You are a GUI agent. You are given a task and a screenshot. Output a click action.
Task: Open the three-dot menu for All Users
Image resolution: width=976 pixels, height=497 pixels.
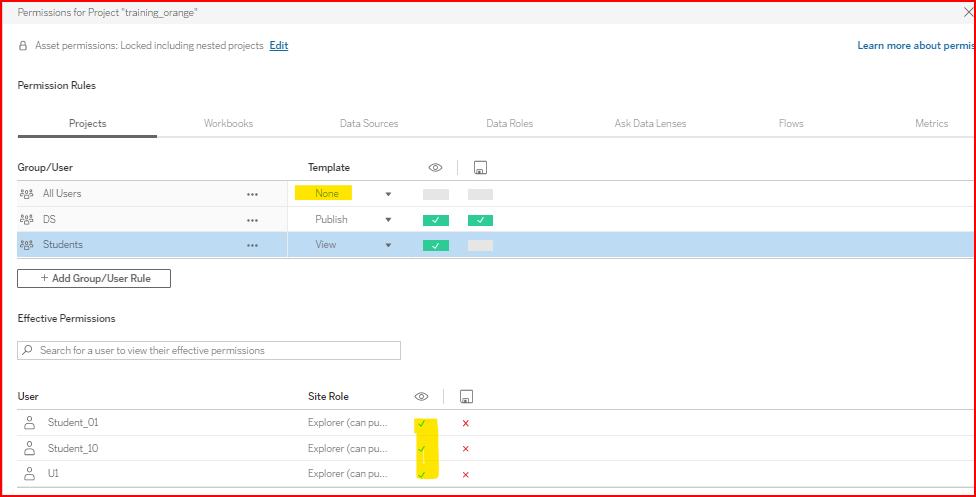click(253, 194)
